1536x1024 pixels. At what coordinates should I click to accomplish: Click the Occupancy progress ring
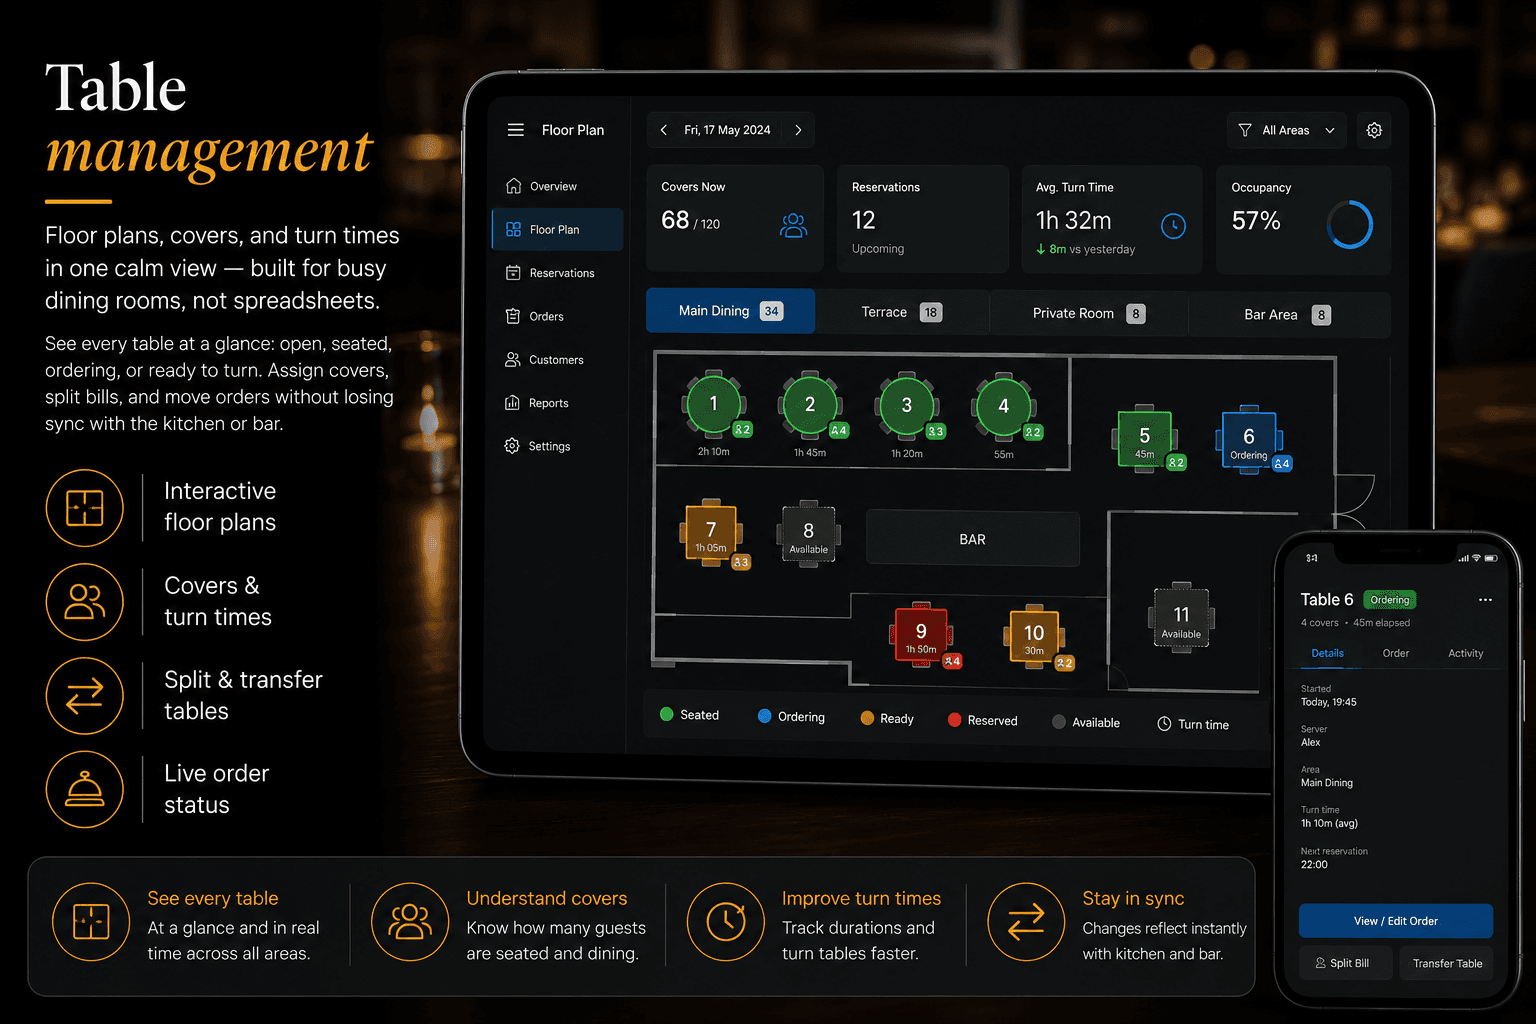[1350, 224]
